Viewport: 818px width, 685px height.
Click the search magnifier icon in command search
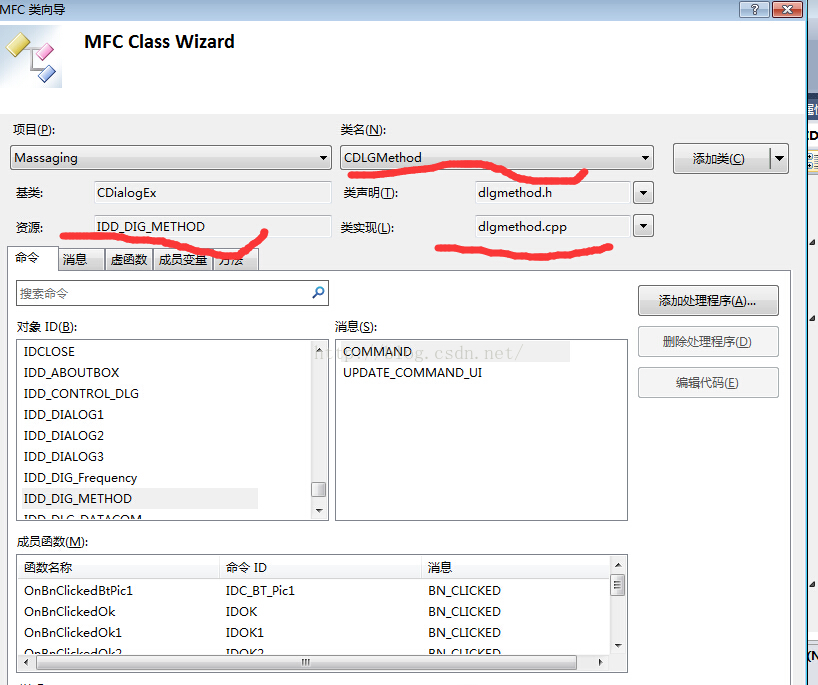[x=318, y=293]
